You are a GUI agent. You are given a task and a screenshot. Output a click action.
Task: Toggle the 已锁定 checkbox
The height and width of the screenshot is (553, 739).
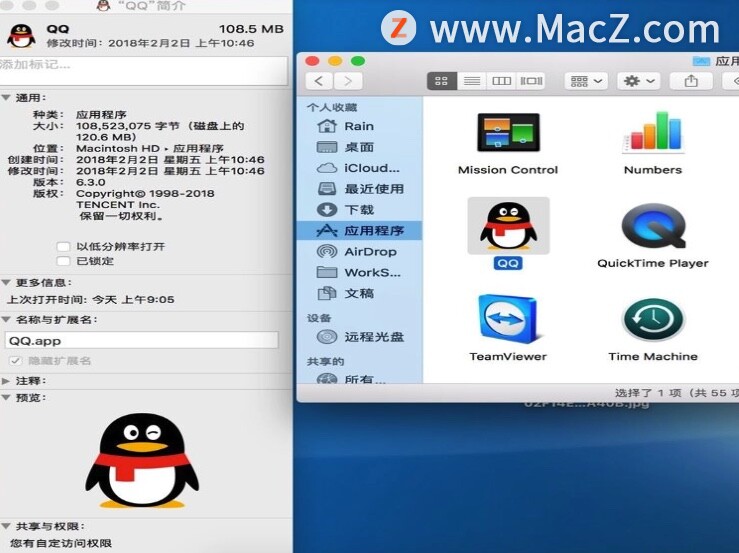63,261
